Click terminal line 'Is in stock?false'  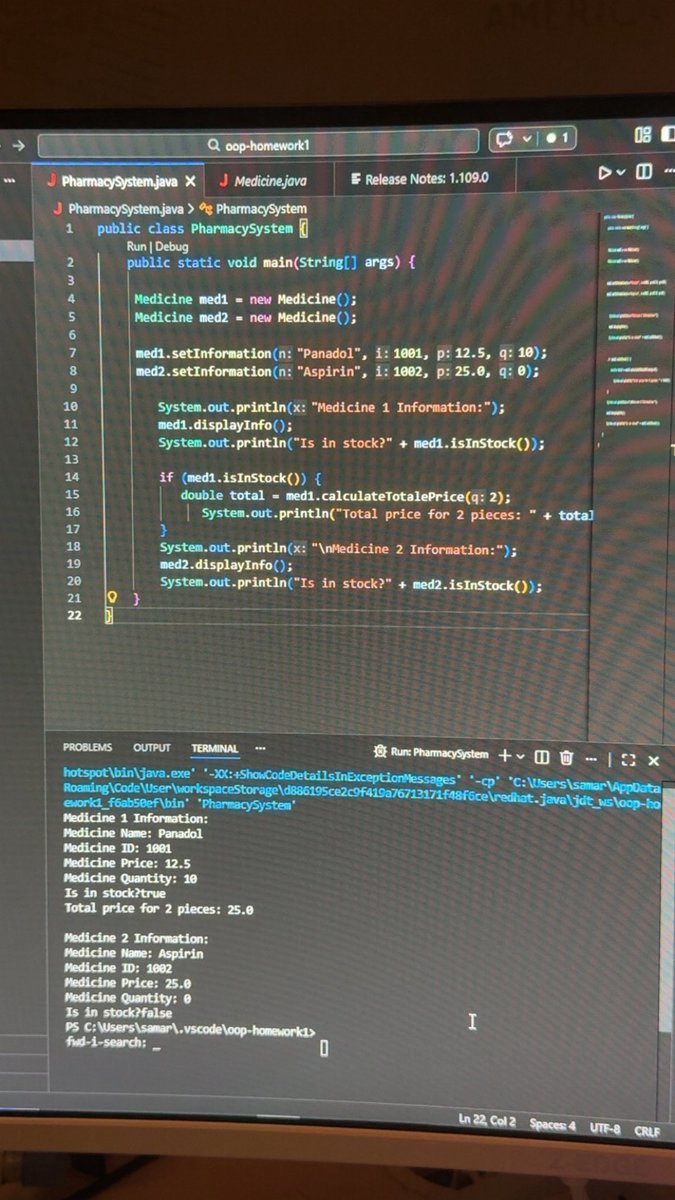point(117,1013)
